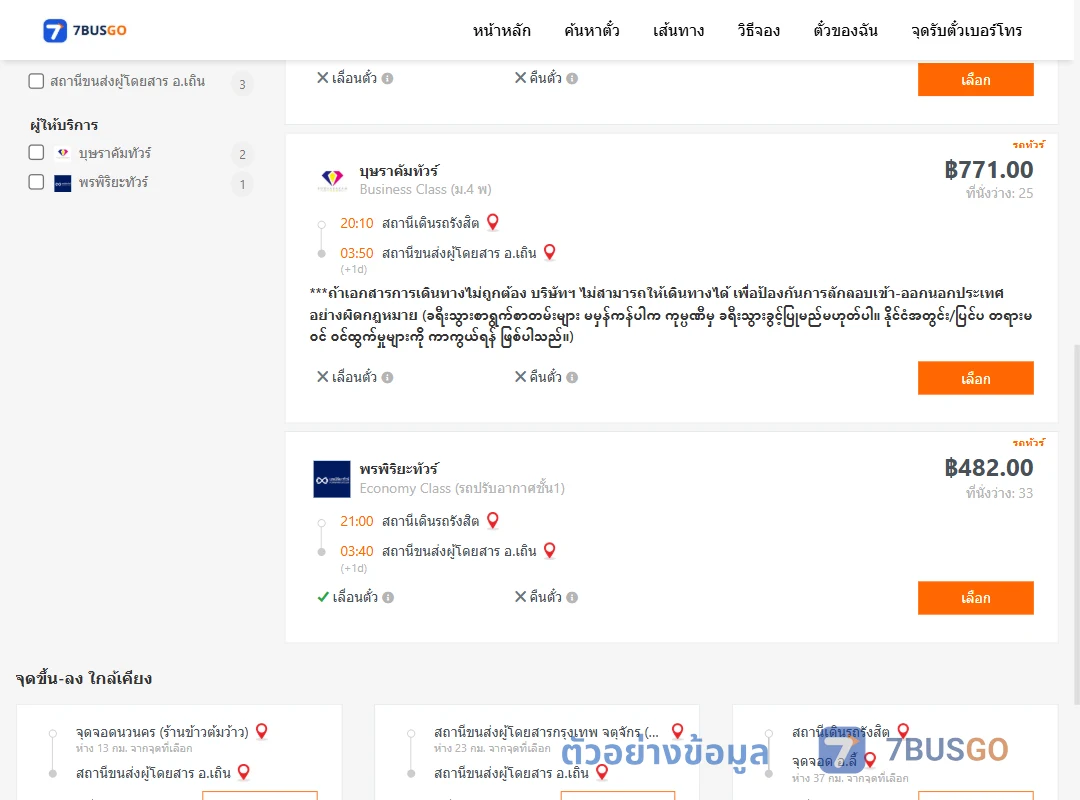Open the ตั๋วของฉัน menu item

point(845,30)
